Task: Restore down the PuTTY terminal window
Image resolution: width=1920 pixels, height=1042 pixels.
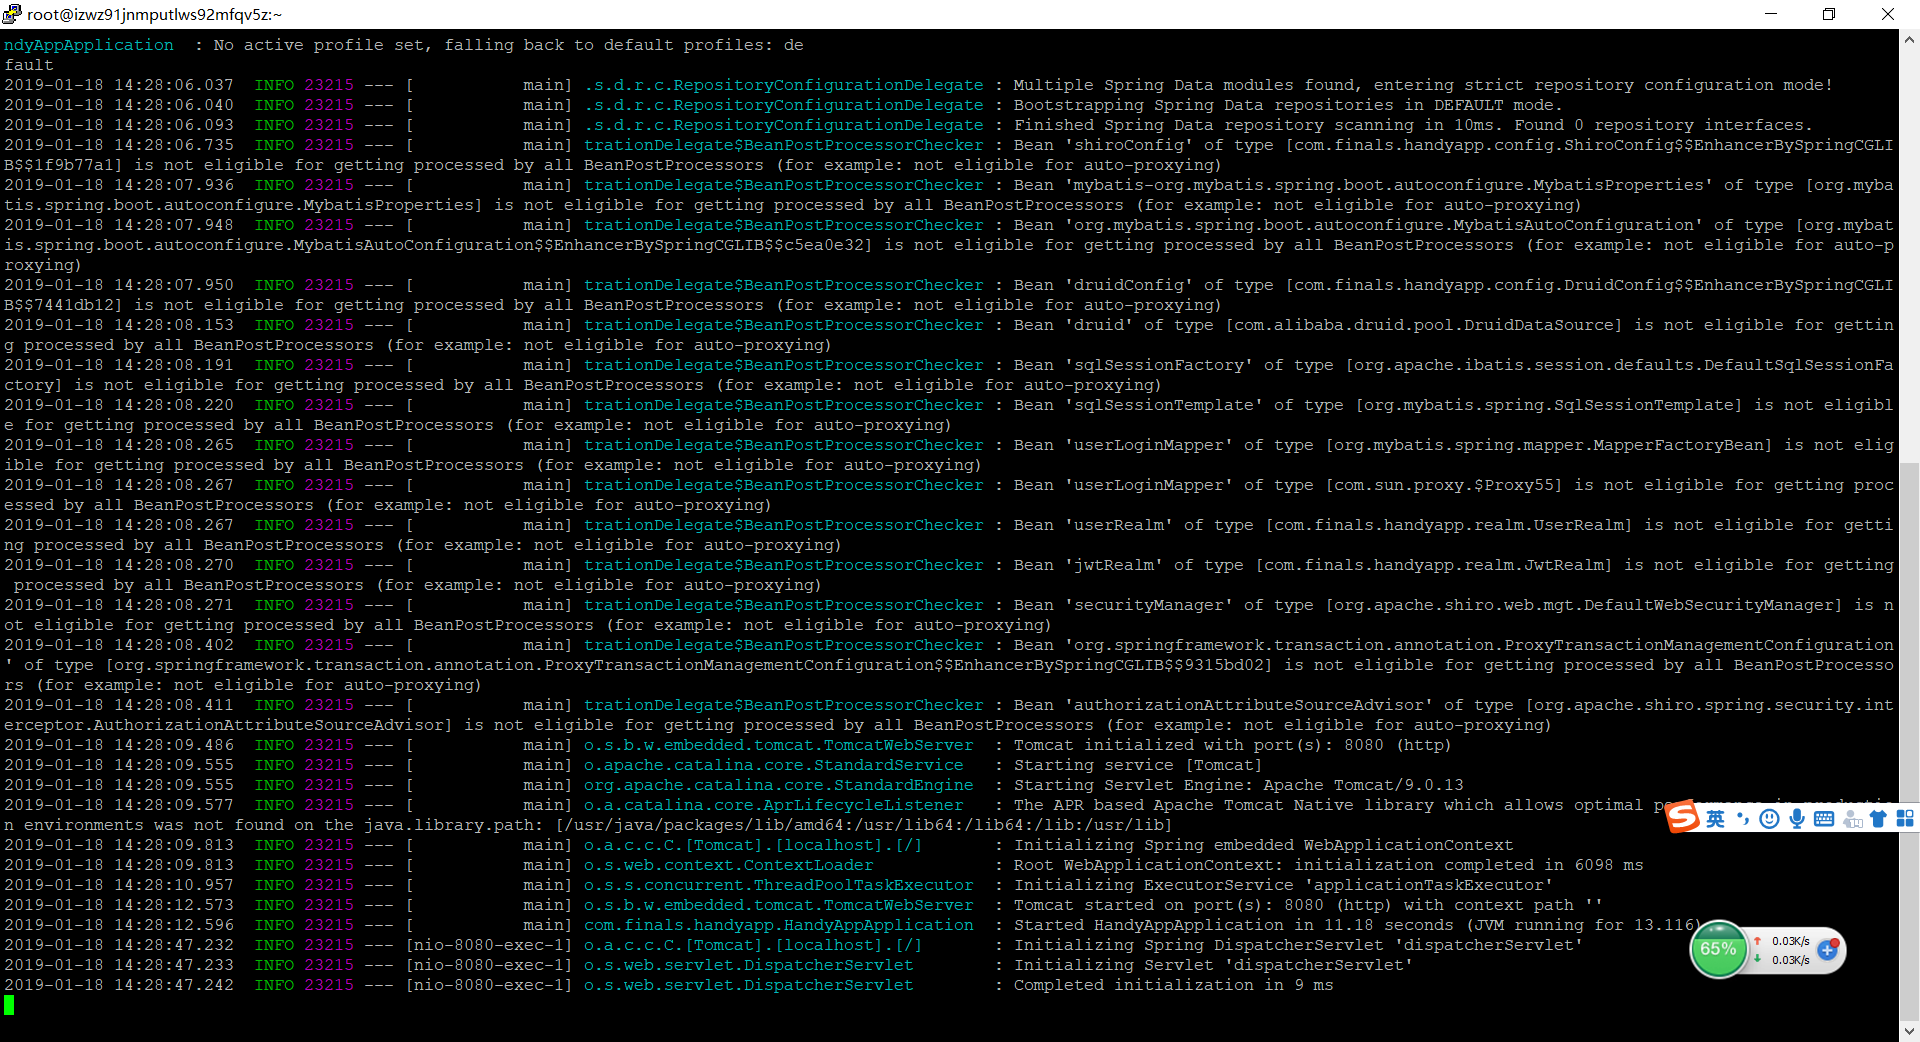Action: 1829,14
